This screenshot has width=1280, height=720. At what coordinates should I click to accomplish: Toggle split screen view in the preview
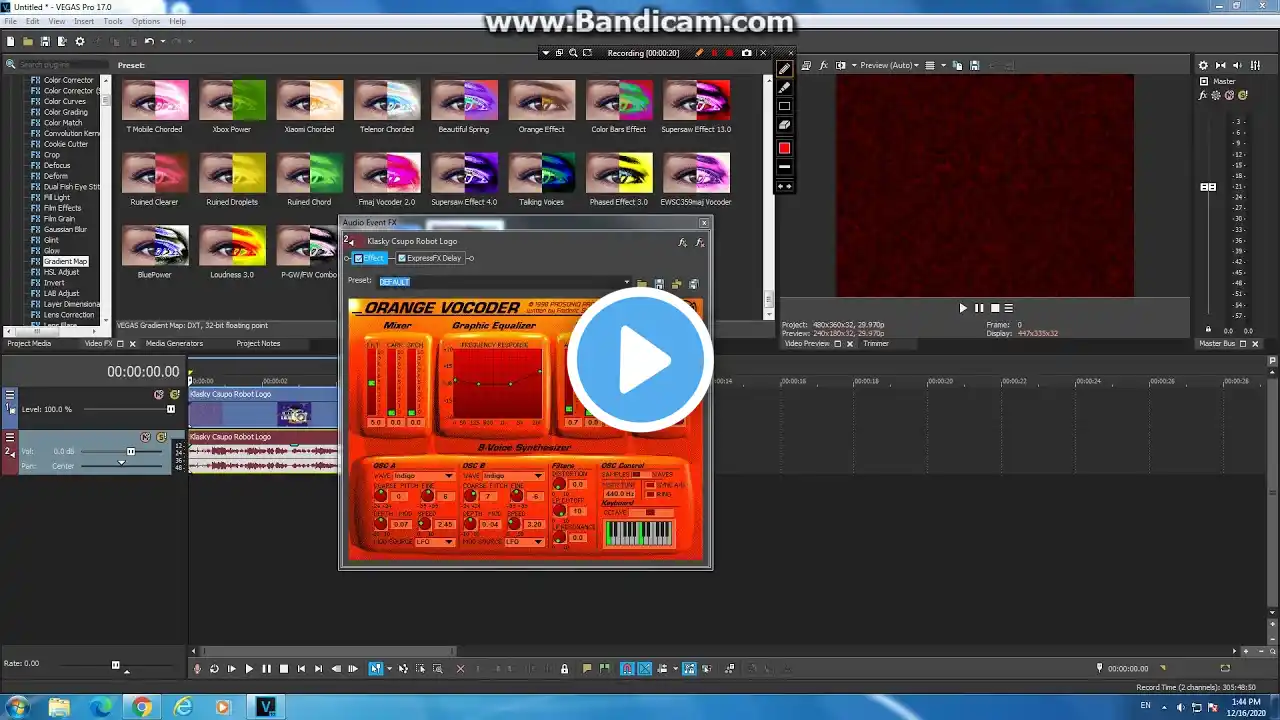[840, 65]
